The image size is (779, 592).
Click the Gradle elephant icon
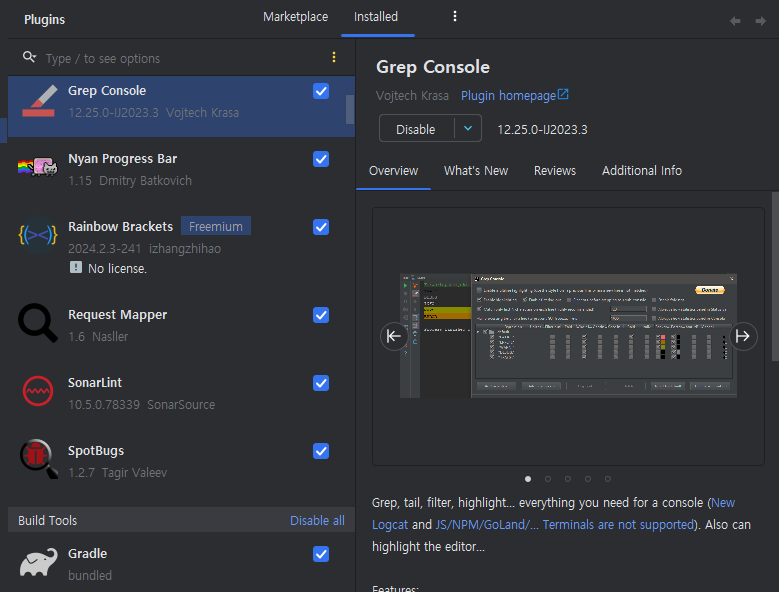point(38,562)
